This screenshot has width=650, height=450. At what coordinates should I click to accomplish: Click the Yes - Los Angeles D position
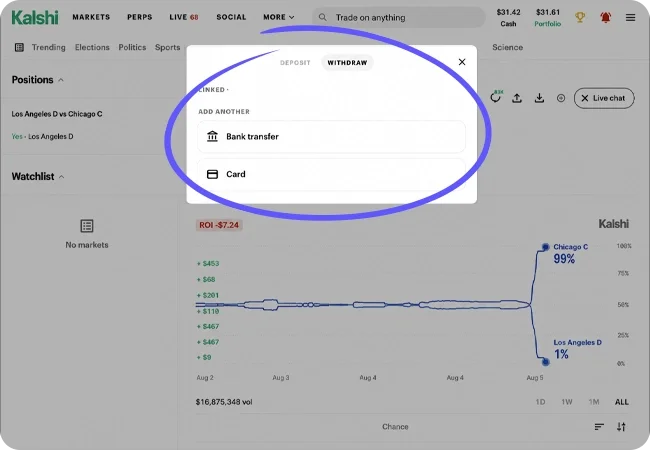click(42, 136)
